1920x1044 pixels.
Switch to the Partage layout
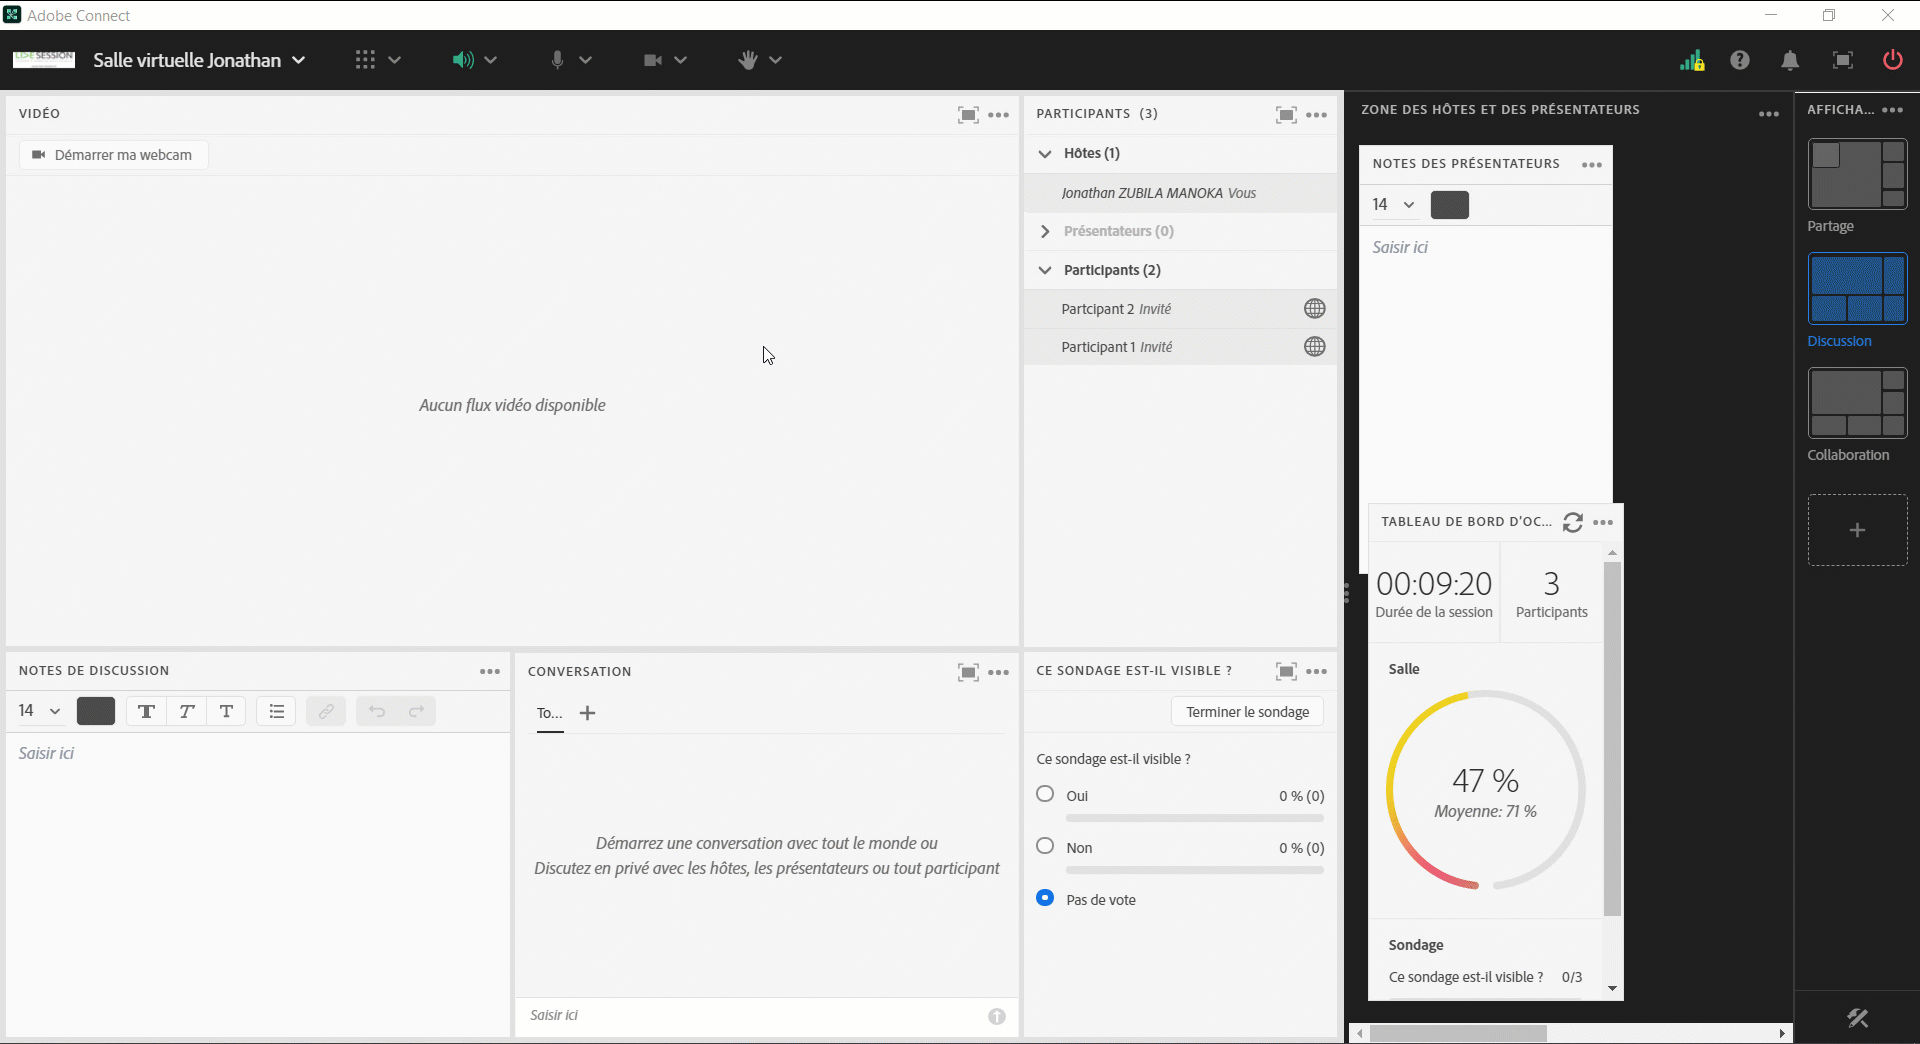[x=1857, y=175]
